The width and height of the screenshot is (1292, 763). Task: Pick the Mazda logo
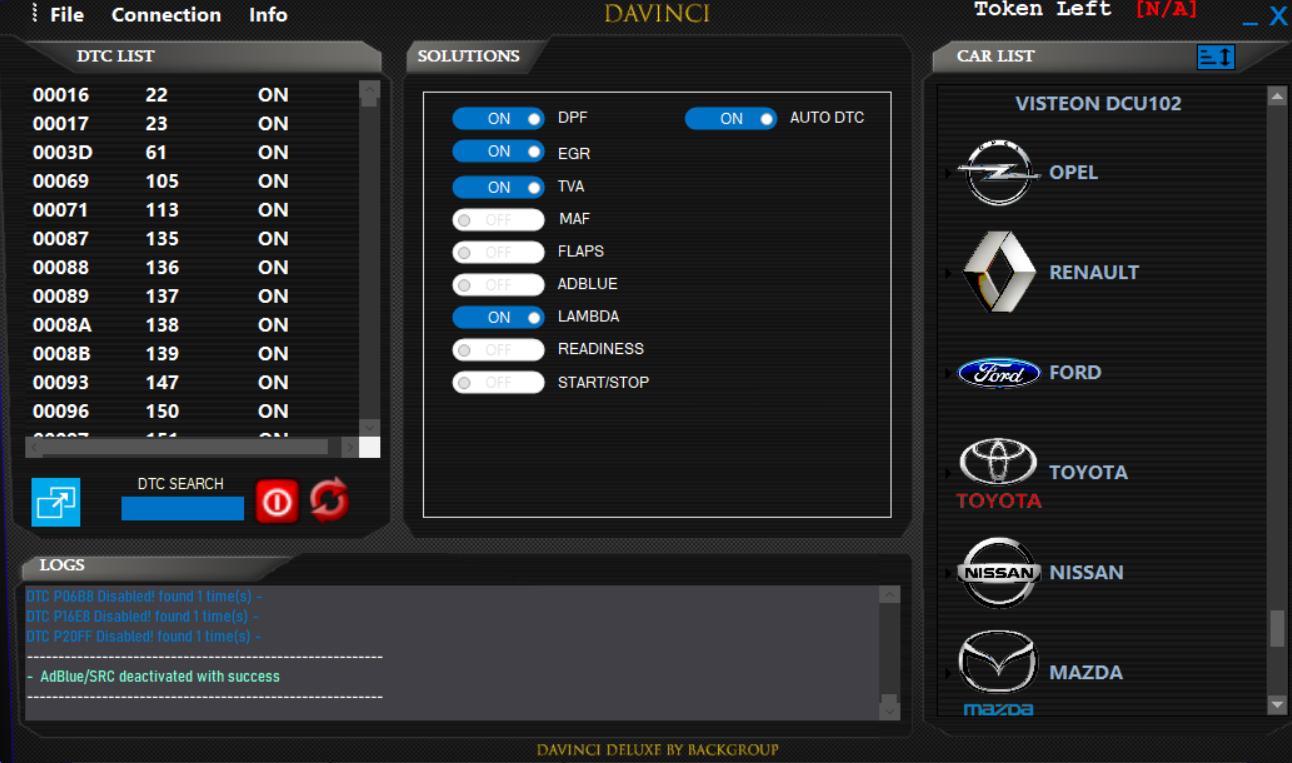[998, 665]
